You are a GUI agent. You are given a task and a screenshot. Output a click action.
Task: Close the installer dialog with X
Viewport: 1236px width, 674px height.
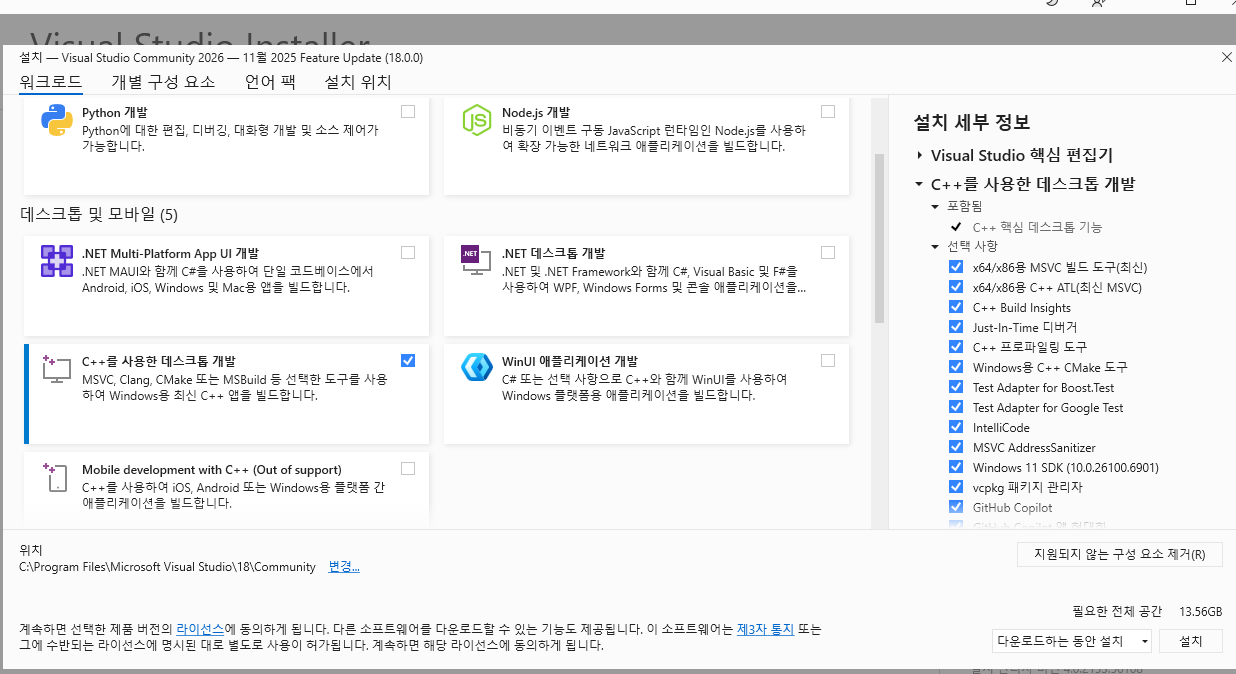pos(1227,57)
